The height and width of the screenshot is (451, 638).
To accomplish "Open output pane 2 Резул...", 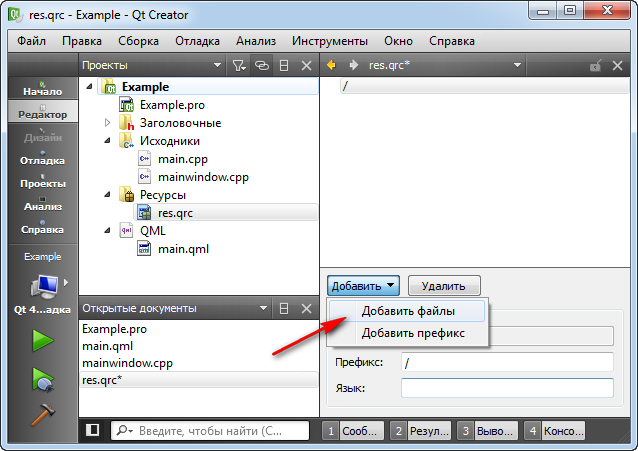I will pyautogui.click(x=420, y=431).
